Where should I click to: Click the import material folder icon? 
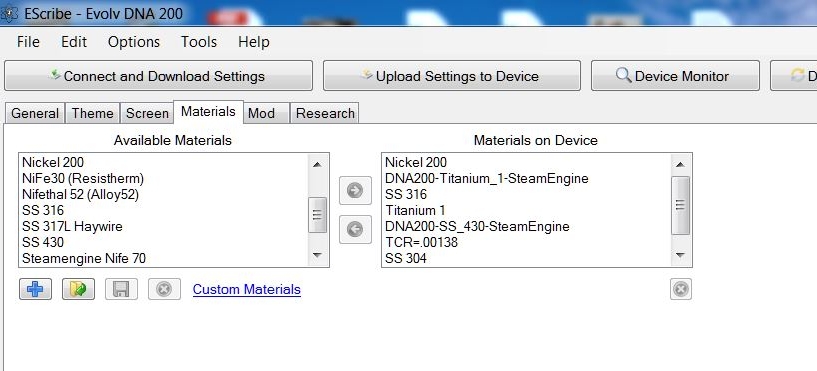tap(78, 289)
